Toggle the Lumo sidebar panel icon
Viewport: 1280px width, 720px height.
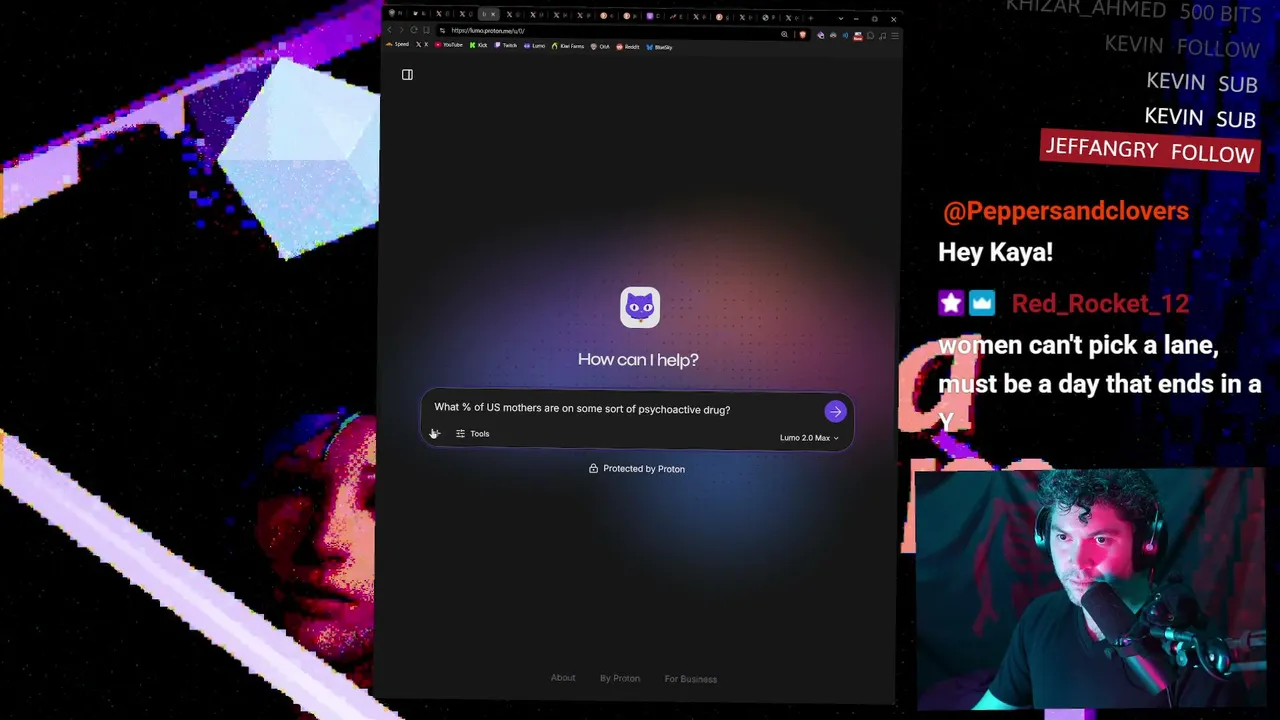point(407,74)
